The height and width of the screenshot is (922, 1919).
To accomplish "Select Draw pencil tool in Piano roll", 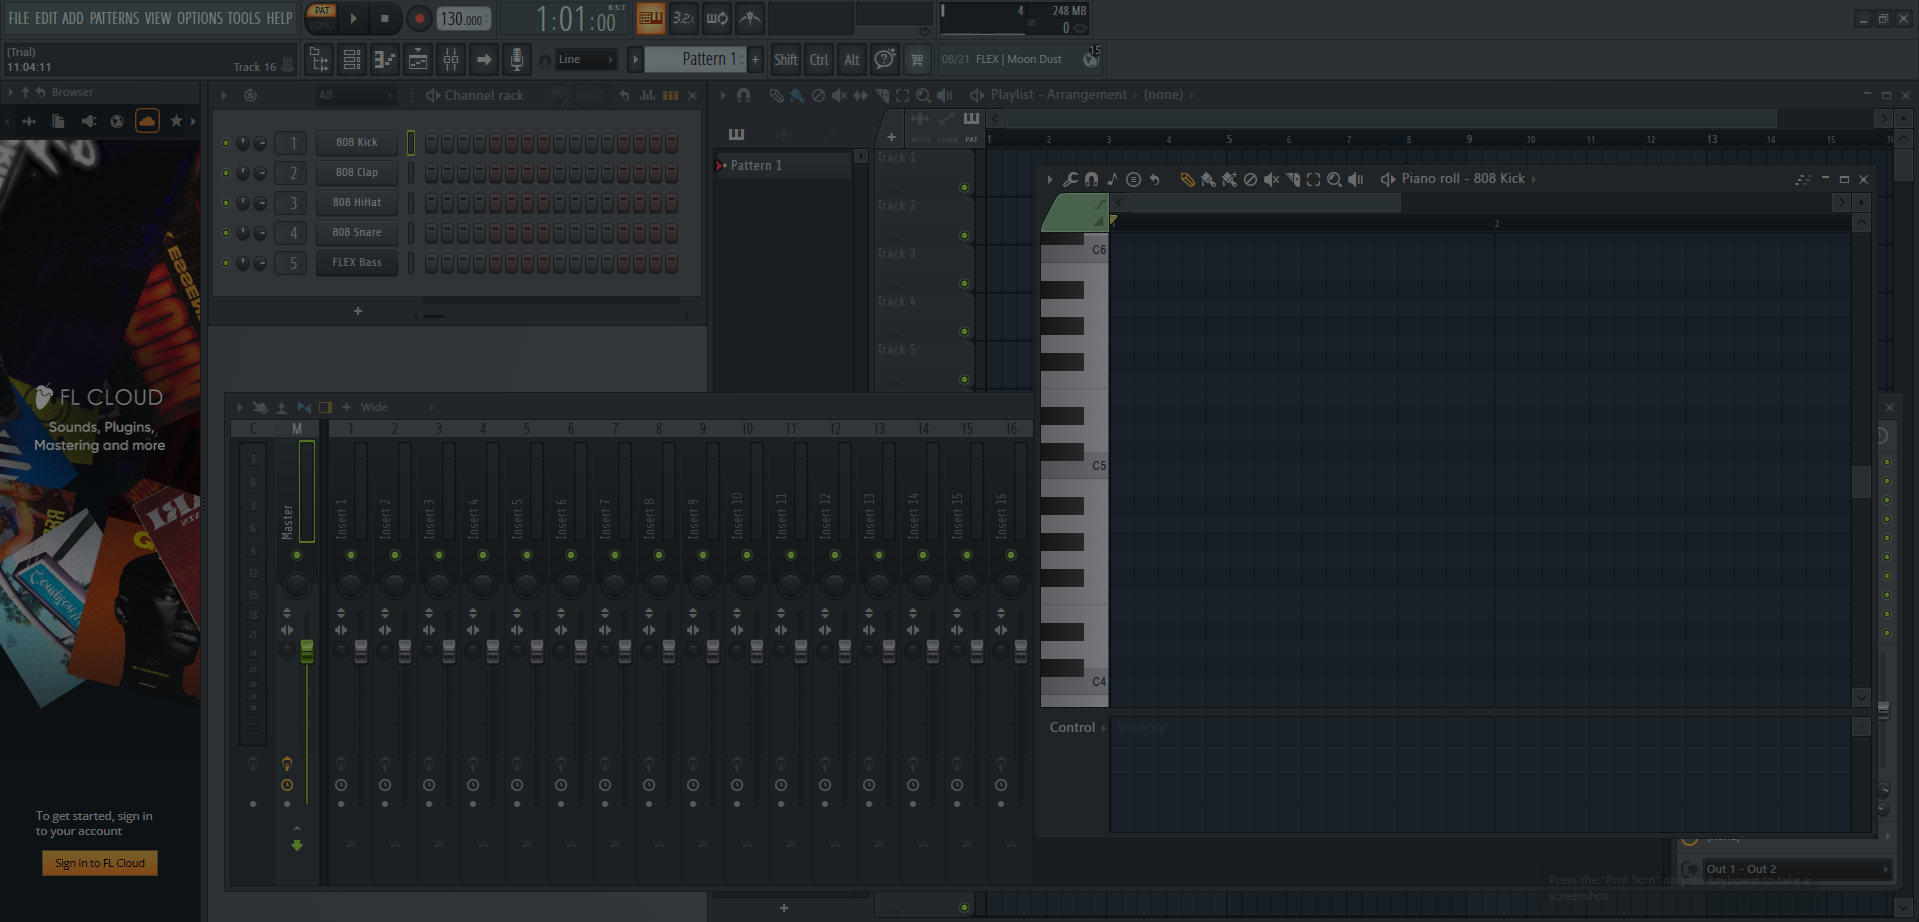I will (x=1187, y=179).
